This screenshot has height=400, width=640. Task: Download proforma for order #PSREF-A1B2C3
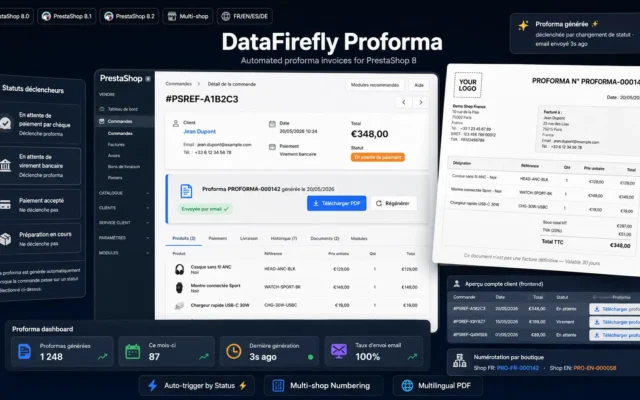tap(615, 309)
